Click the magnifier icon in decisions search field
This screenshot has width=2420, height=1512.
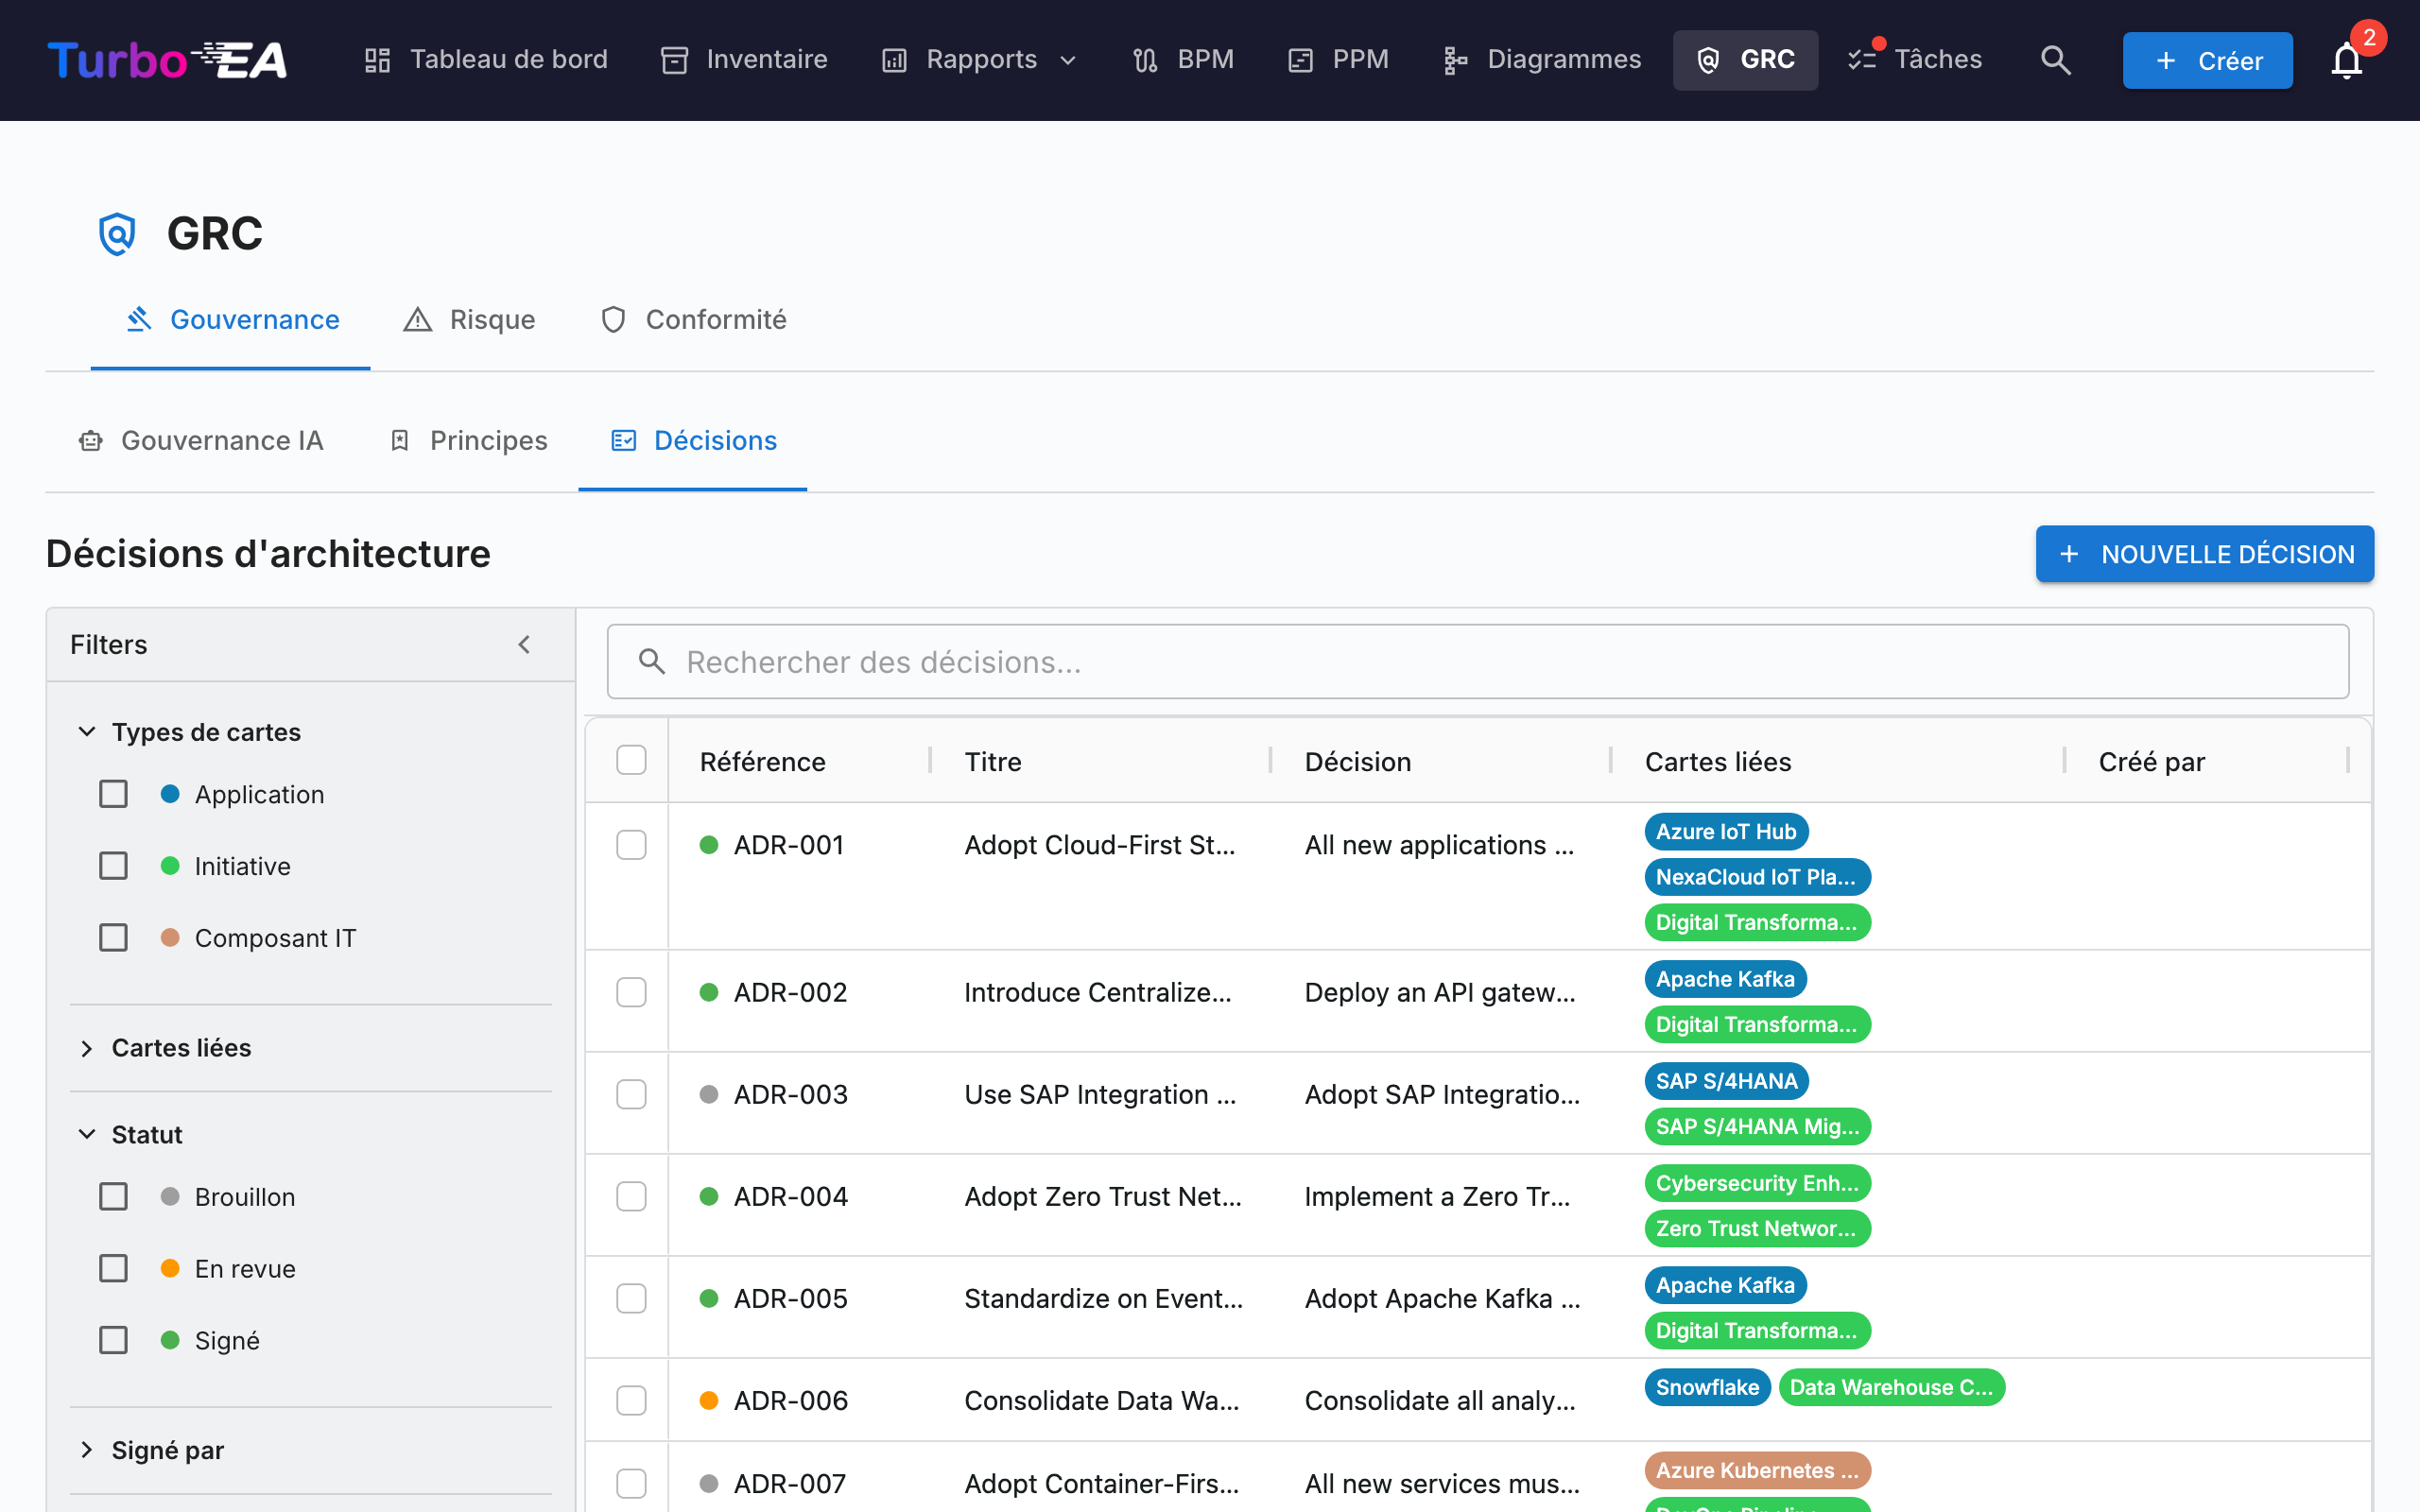click(652, 661)
